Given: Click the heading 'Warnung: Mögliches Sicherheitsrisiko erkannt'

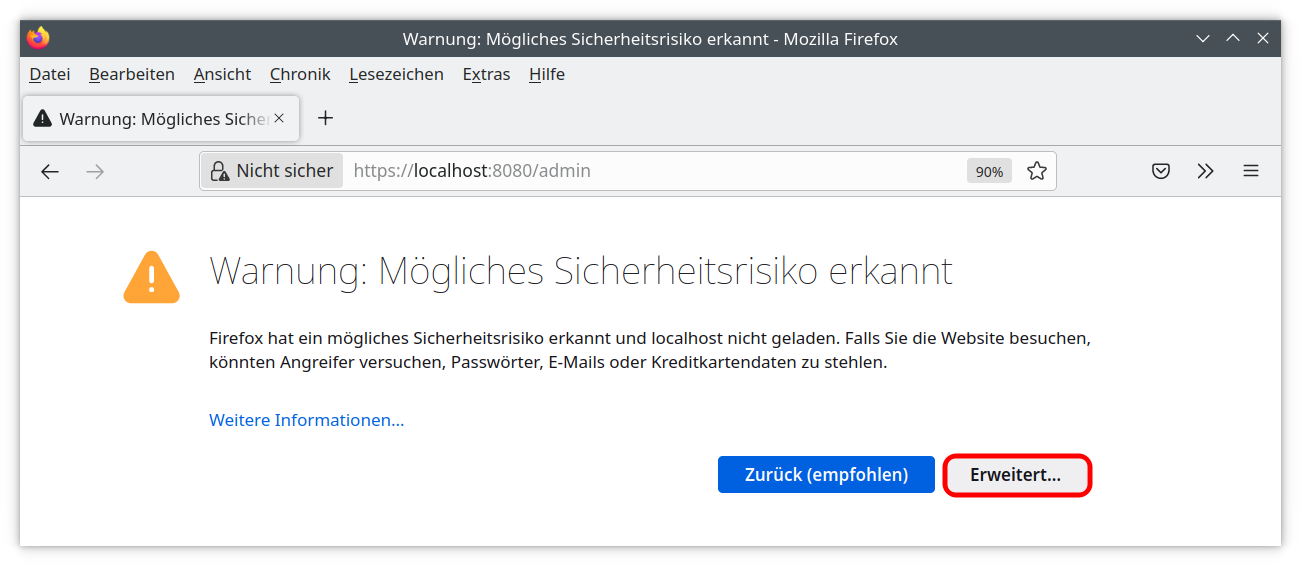Looking at the screenshot, I should [x=581, y=271].
